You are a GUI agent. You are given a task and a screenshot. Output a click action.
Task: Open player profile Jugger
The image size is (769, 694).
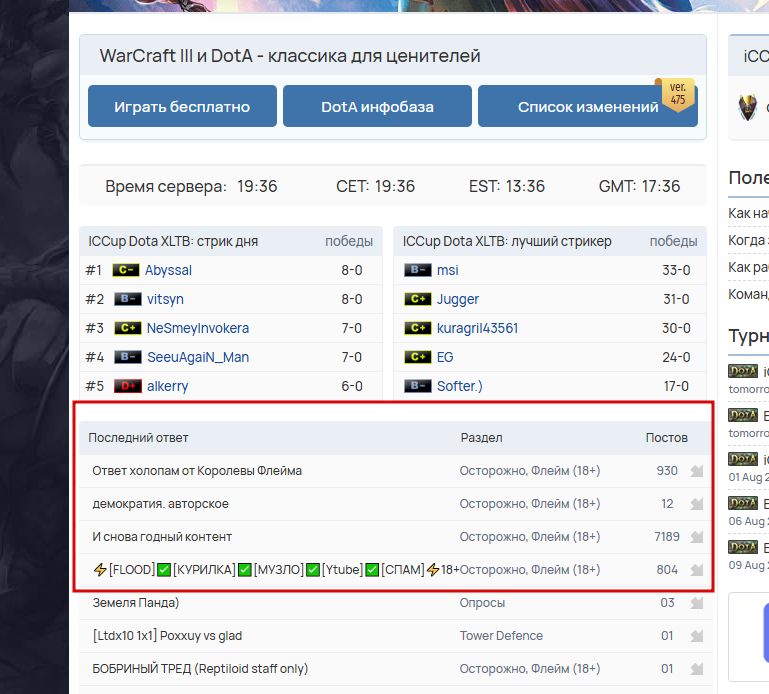(x=458, y=299)
